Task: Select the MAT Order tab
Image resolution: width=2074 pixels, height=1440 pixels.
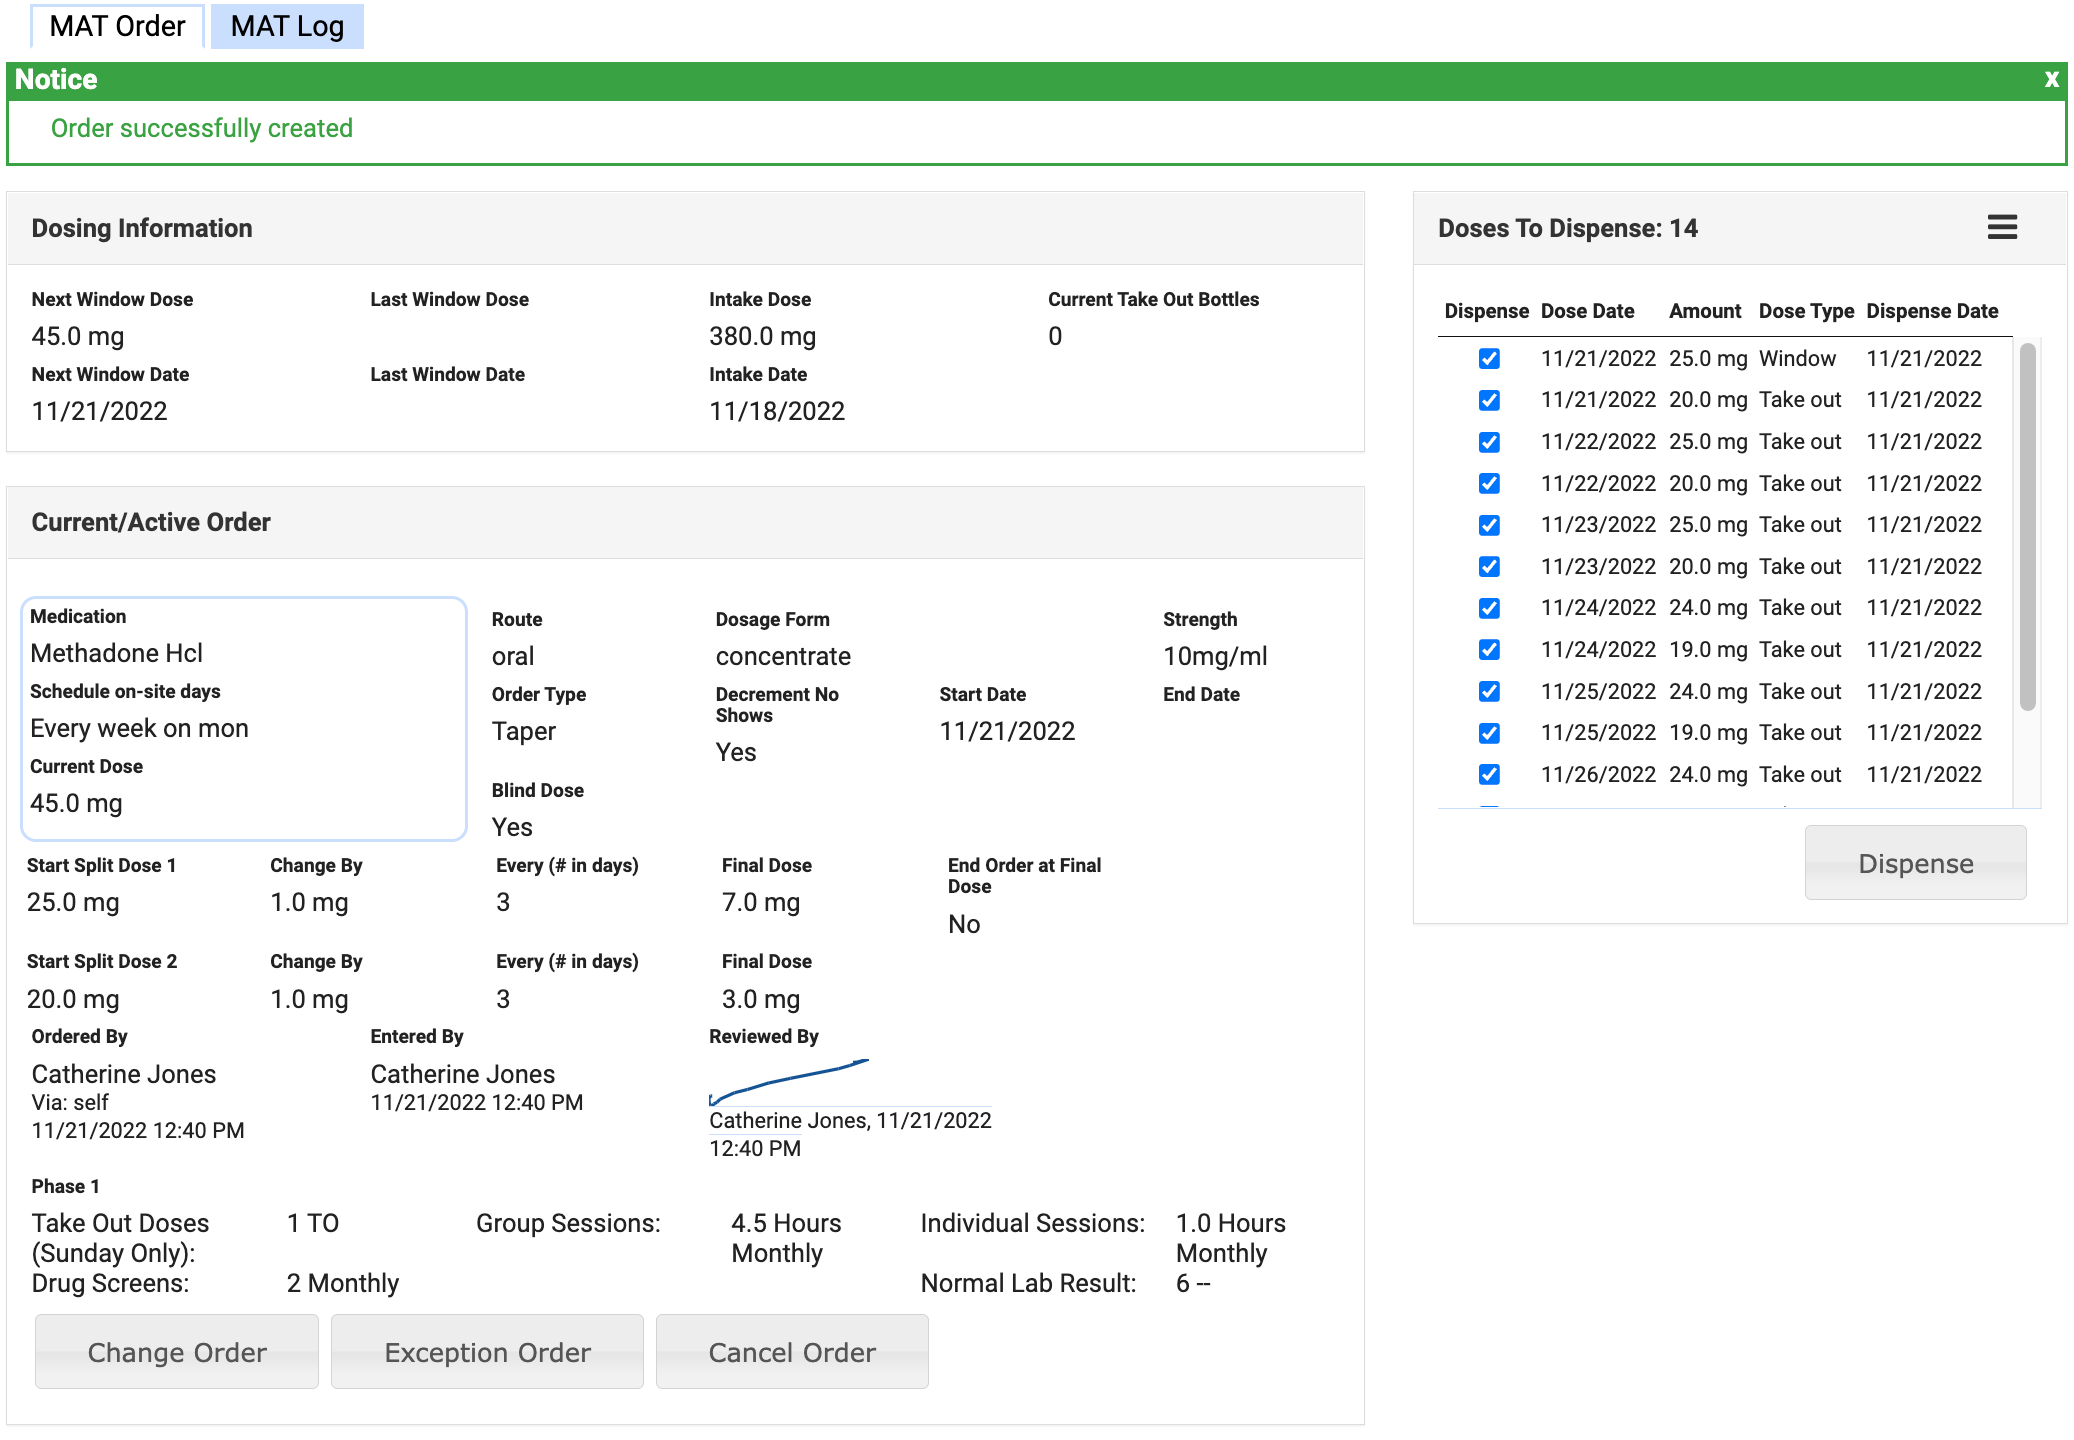Action: [117, 26]
